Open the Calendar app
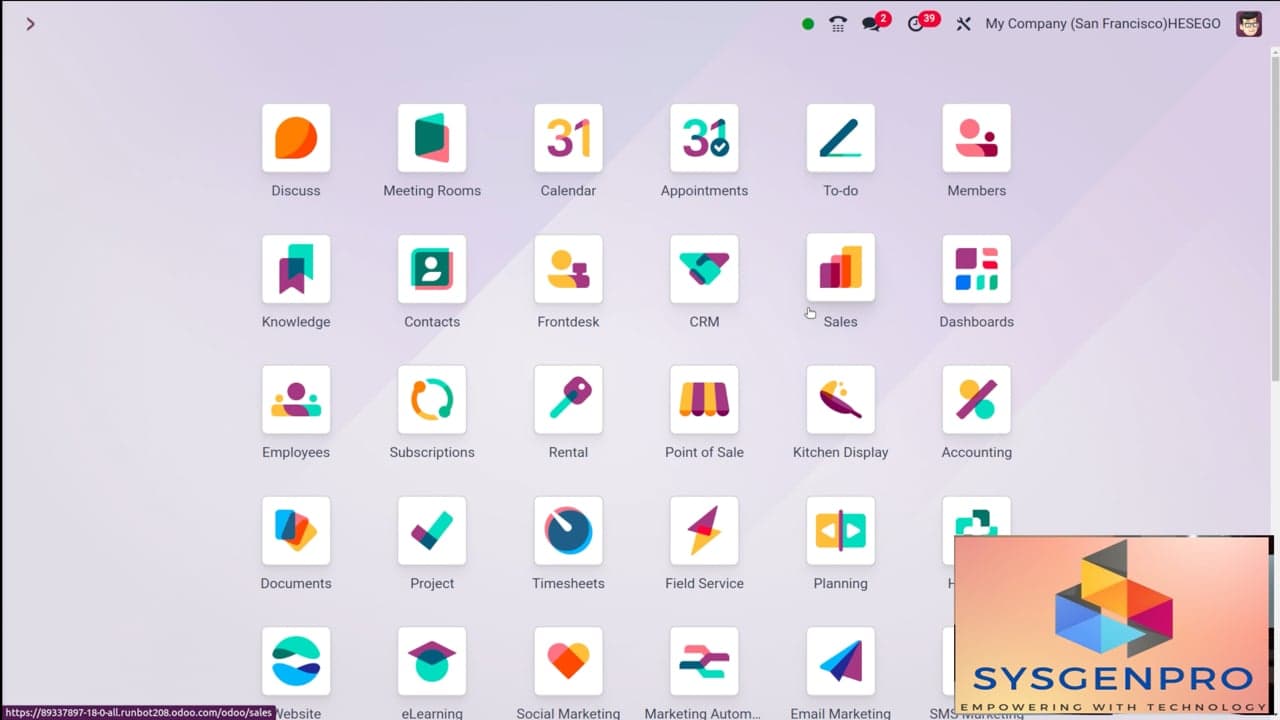Viewport: 1280px width, 720px height. coord(568,138)
